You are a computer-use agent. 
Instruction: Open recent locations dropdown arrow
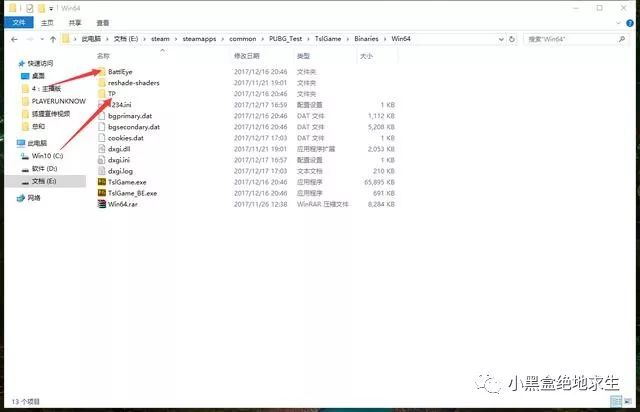click(42, 39)
